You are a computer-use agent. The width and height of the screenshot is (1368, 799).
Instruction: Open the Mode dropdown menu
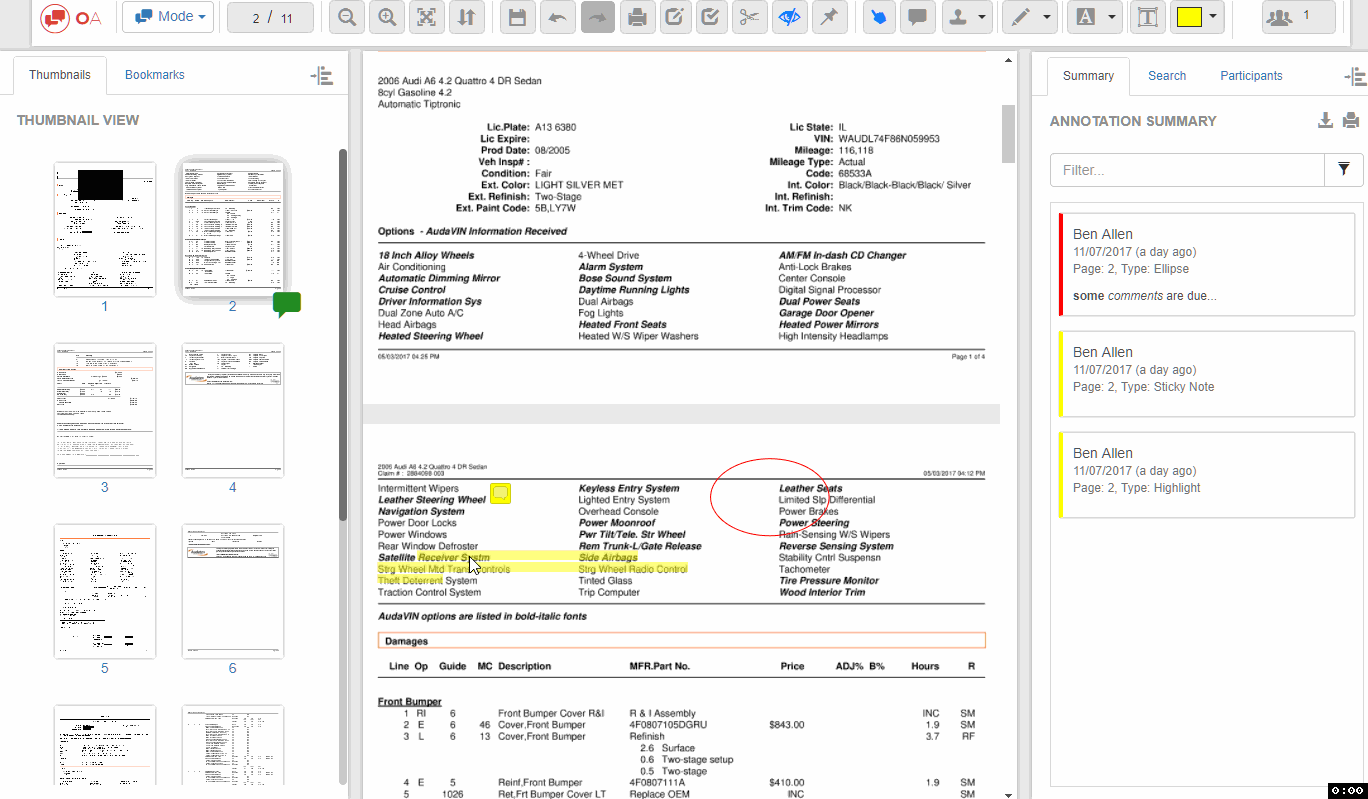168,17
